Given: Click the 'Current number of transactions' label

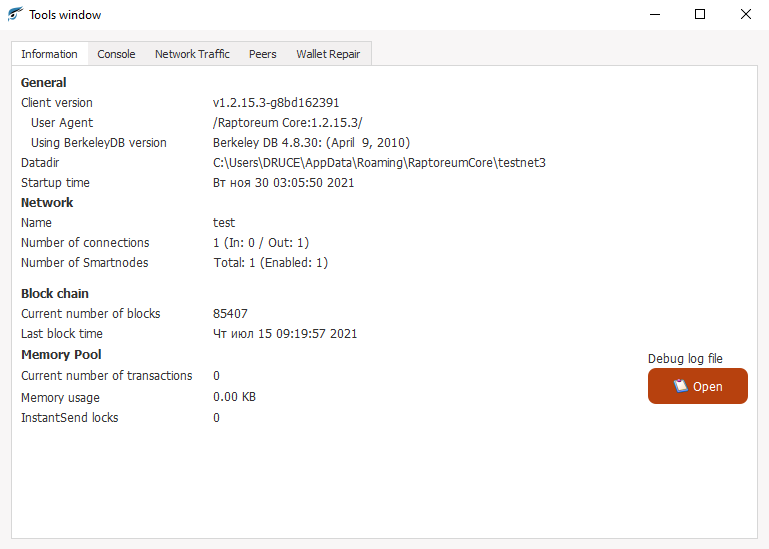Looking at the screenshot, I should pos(106,376).
